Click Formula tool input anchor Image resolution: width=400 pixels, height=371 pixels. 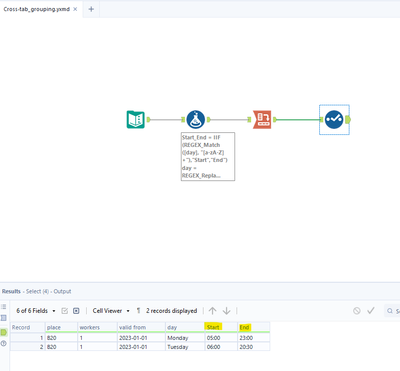[x=183, y=119]
